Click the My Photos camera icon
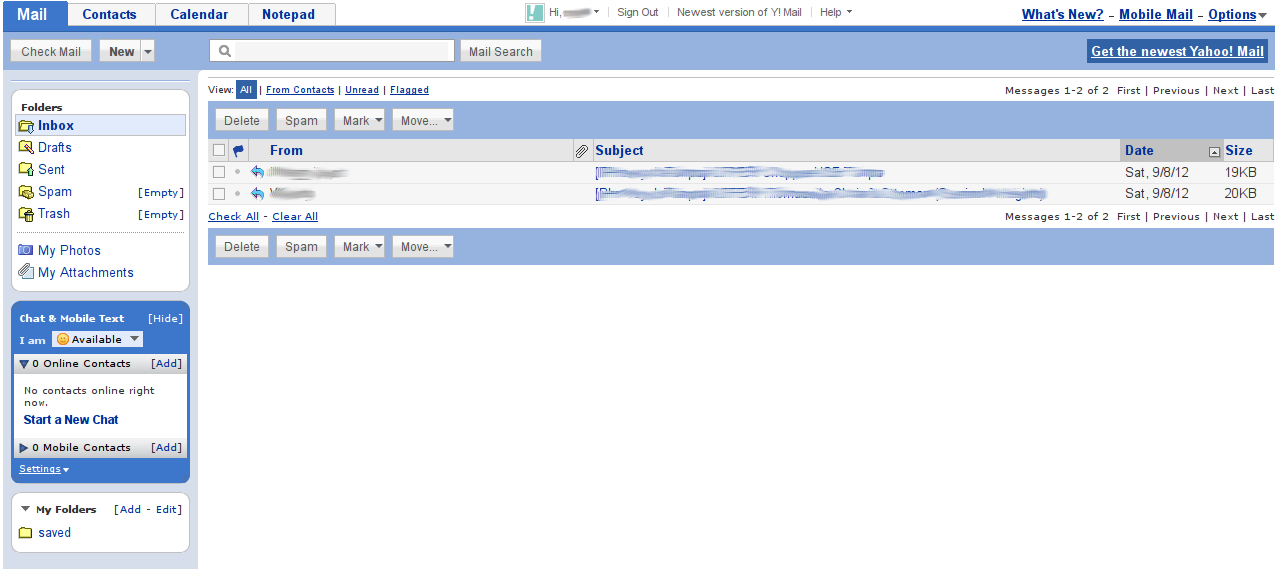 coord(26,250)
